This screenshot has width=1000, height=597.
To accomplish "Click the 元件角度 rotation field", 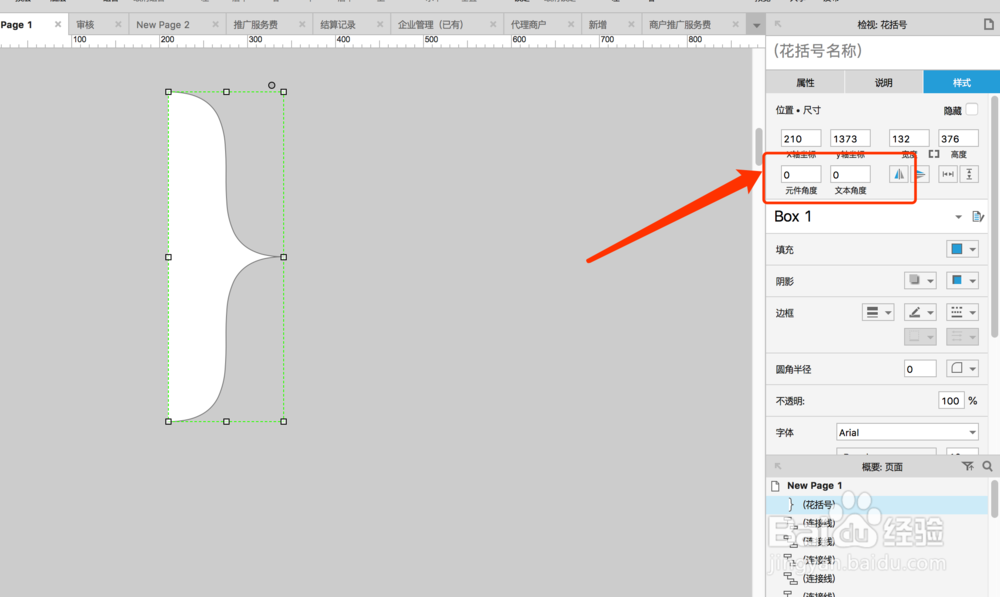I will coord(801,175).
